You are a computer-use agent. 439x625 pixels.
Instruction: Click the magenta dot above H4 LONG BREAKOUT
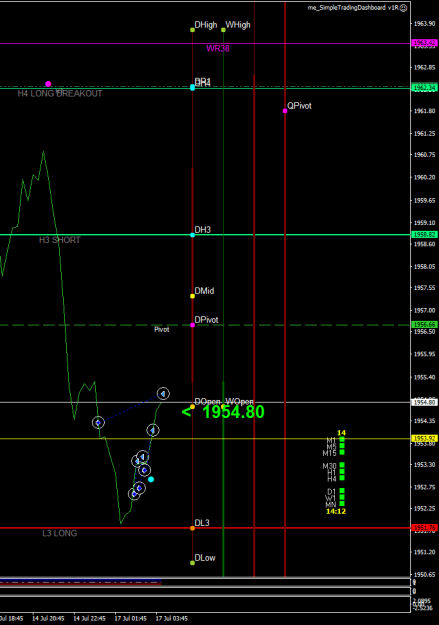click(48, 84)
